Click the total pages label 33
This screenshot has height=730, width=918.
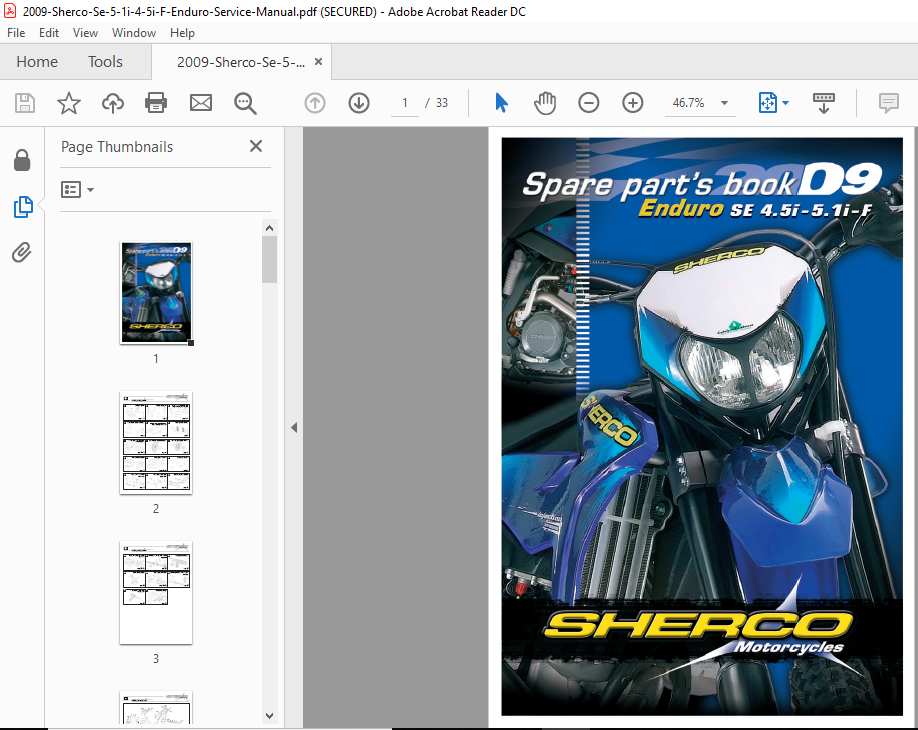click(441, 103)
